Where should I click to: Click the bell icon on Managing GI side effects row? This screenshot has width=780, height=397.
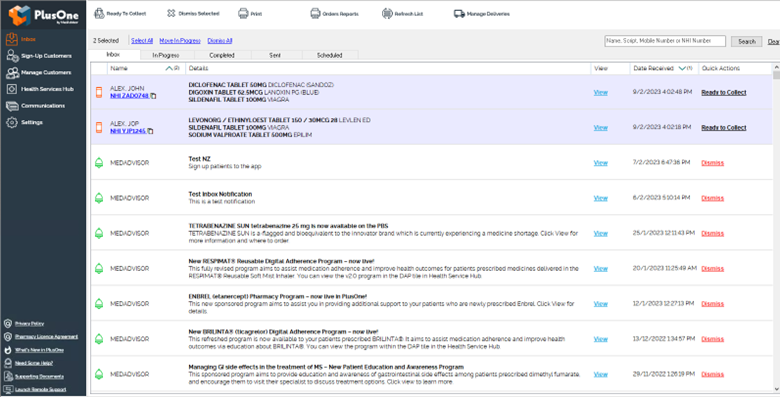[x=99, y=374]
